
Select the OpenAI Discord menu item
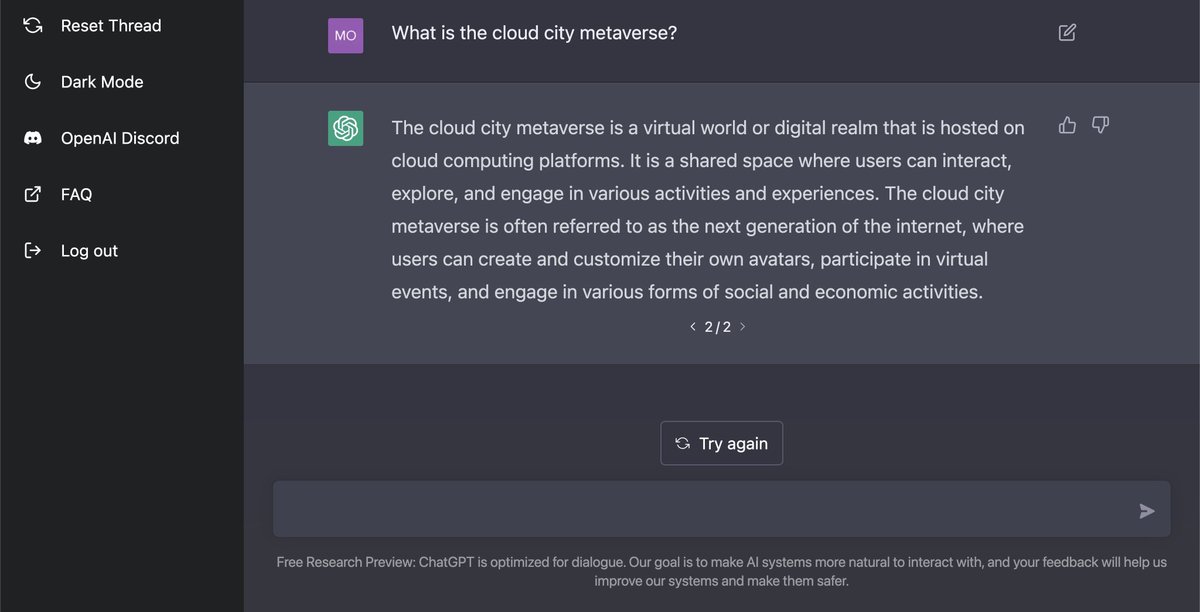click(122, 137)
